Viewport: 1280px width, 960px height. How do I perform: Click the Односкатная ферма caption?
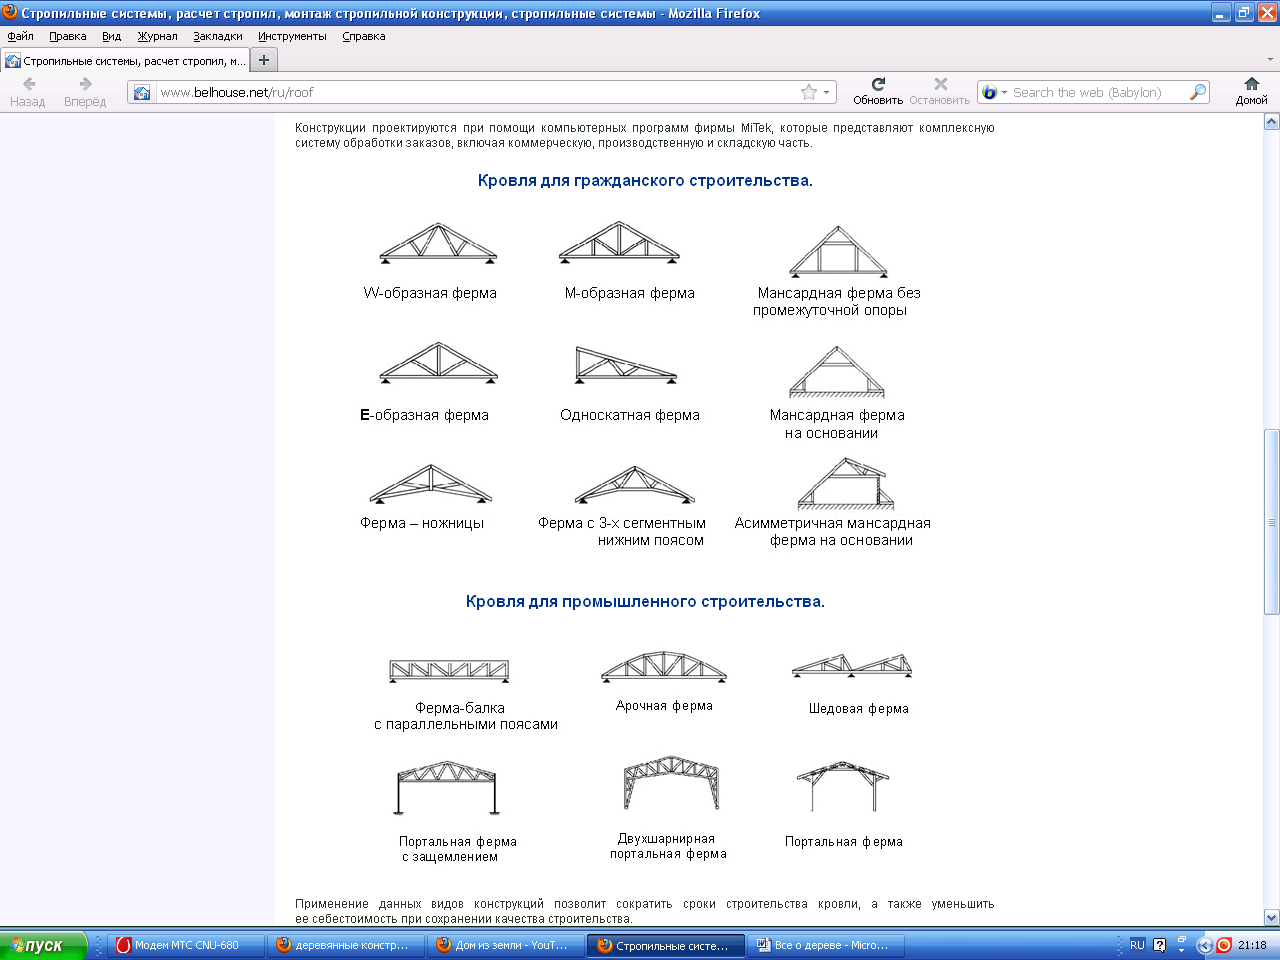[630, 415]
